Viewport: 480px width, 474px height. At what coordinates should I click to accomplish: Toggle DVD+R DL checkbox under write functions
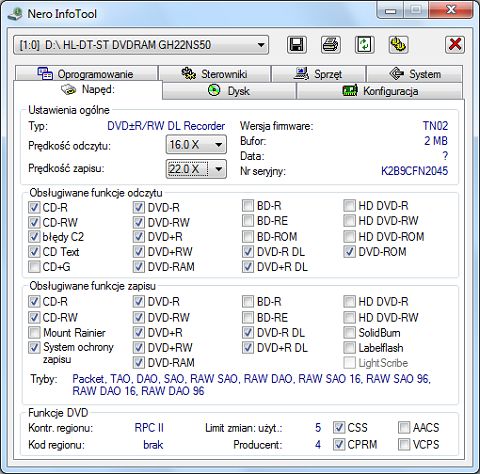point(248,348)
